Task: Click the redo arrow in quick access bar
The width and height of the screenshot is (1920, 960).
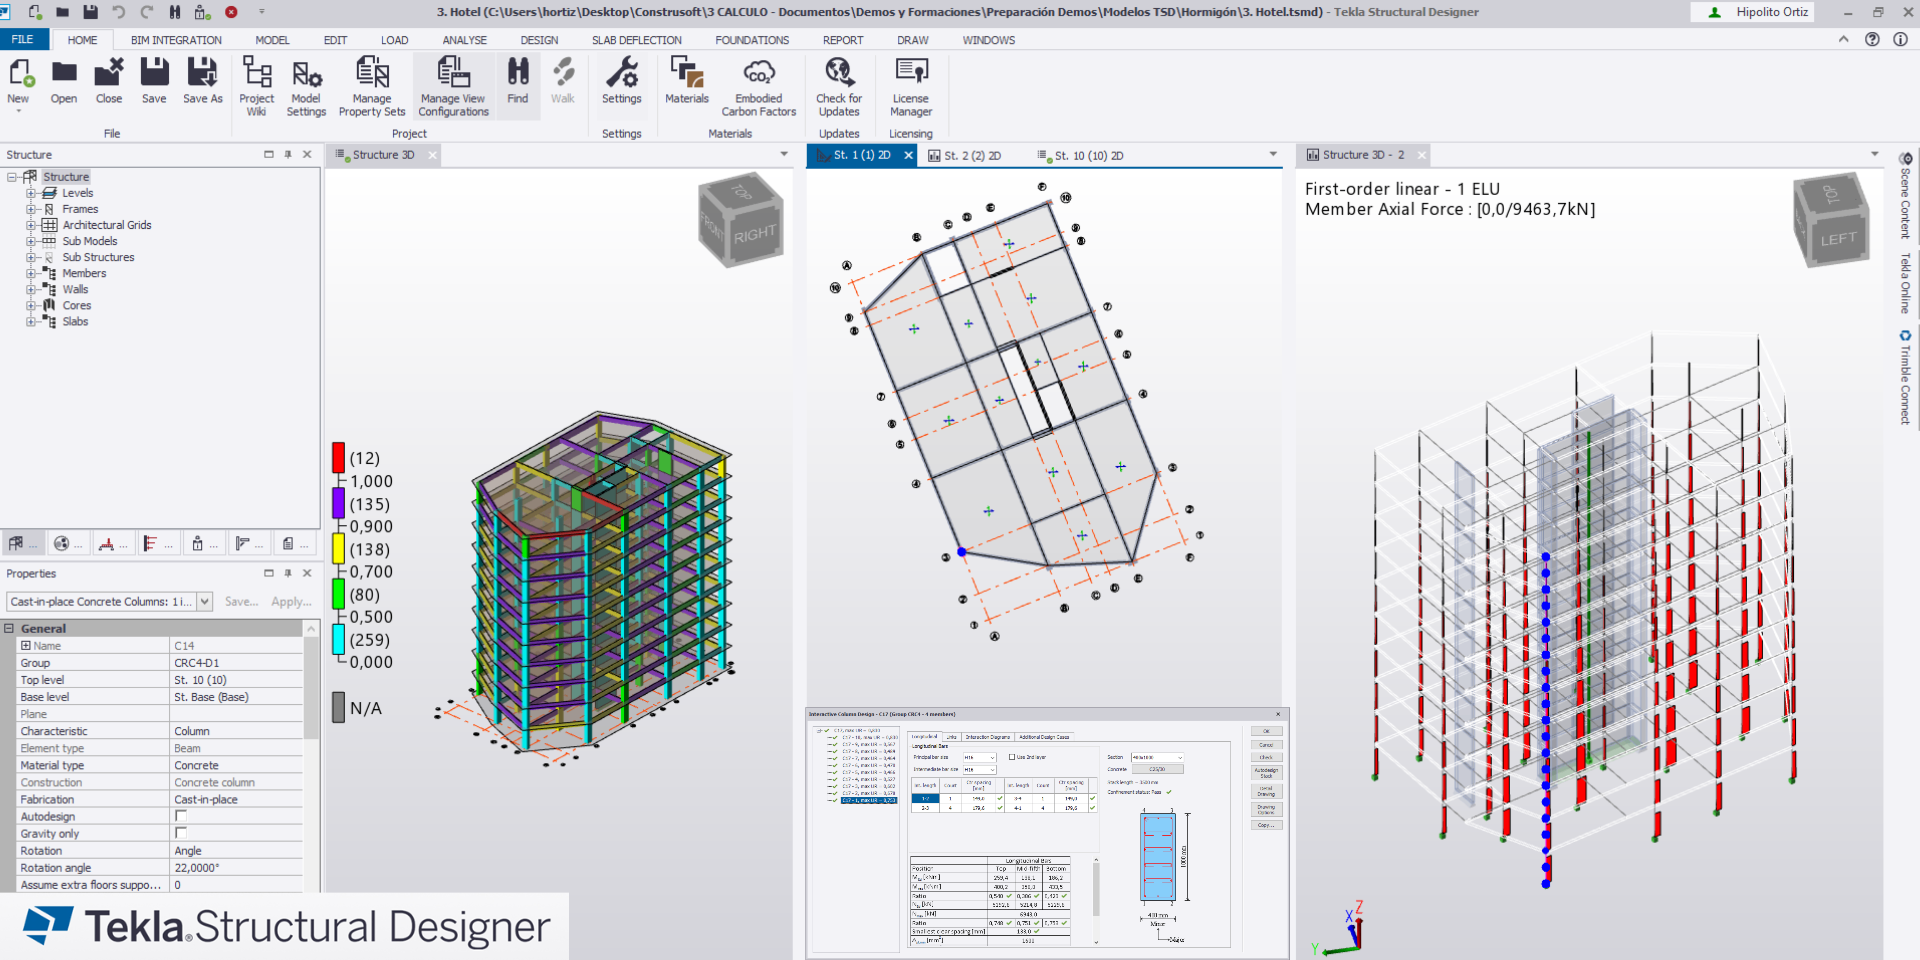Action: pyautogui.click(x=147, y=12)
